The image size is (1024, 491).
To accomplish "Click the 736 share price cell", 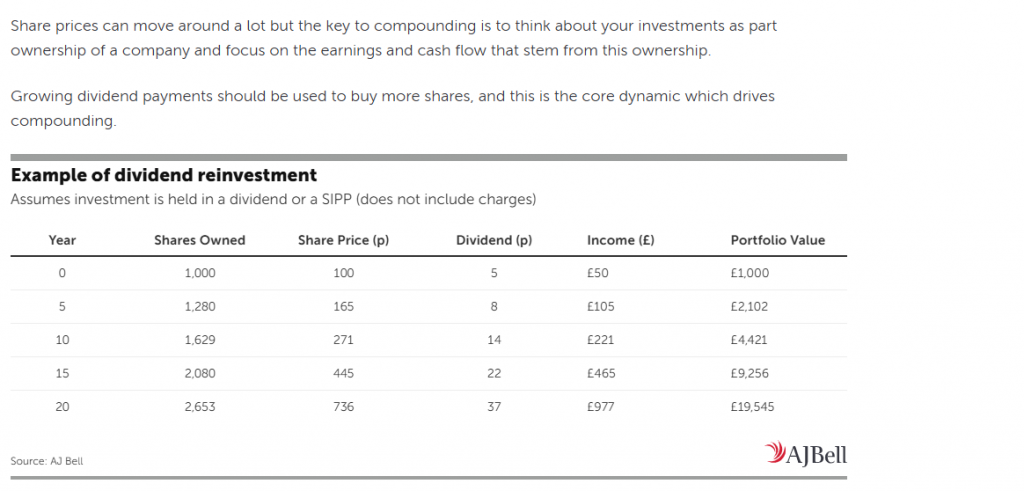I will pyautogui.click(x=344, y=407).
